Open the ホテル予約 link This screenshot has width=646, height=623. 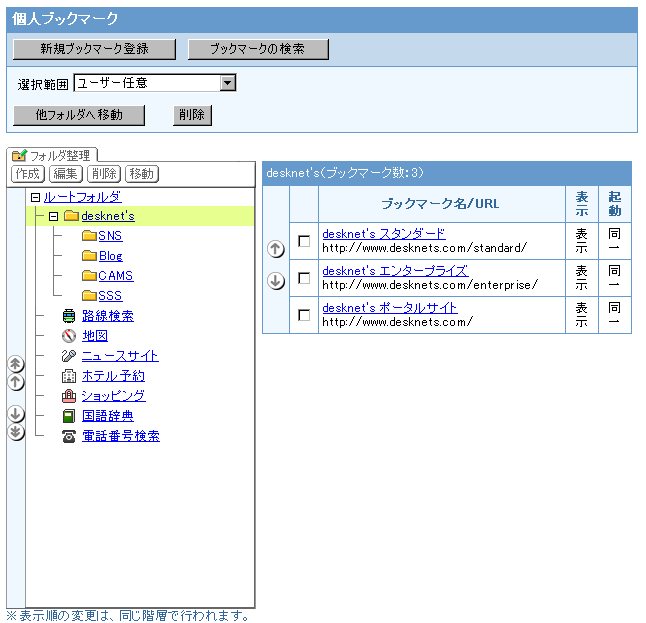tap(113, 376)
